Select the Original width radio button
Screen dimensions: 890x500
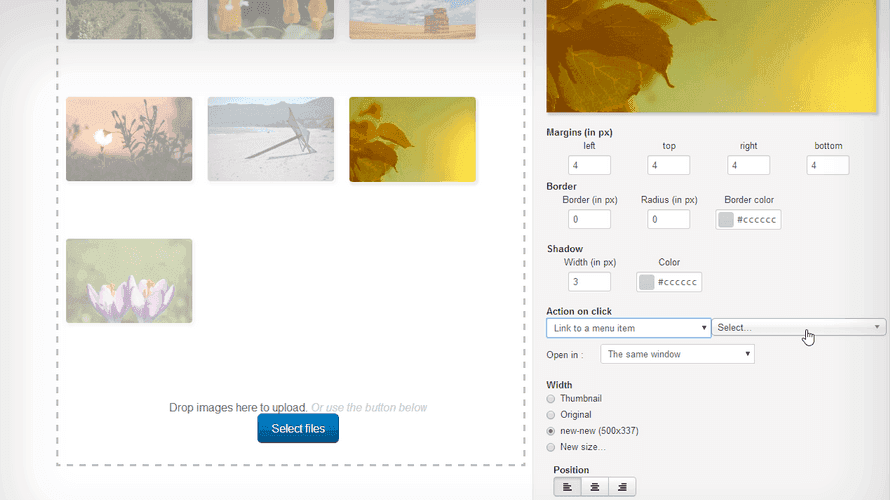551,414
